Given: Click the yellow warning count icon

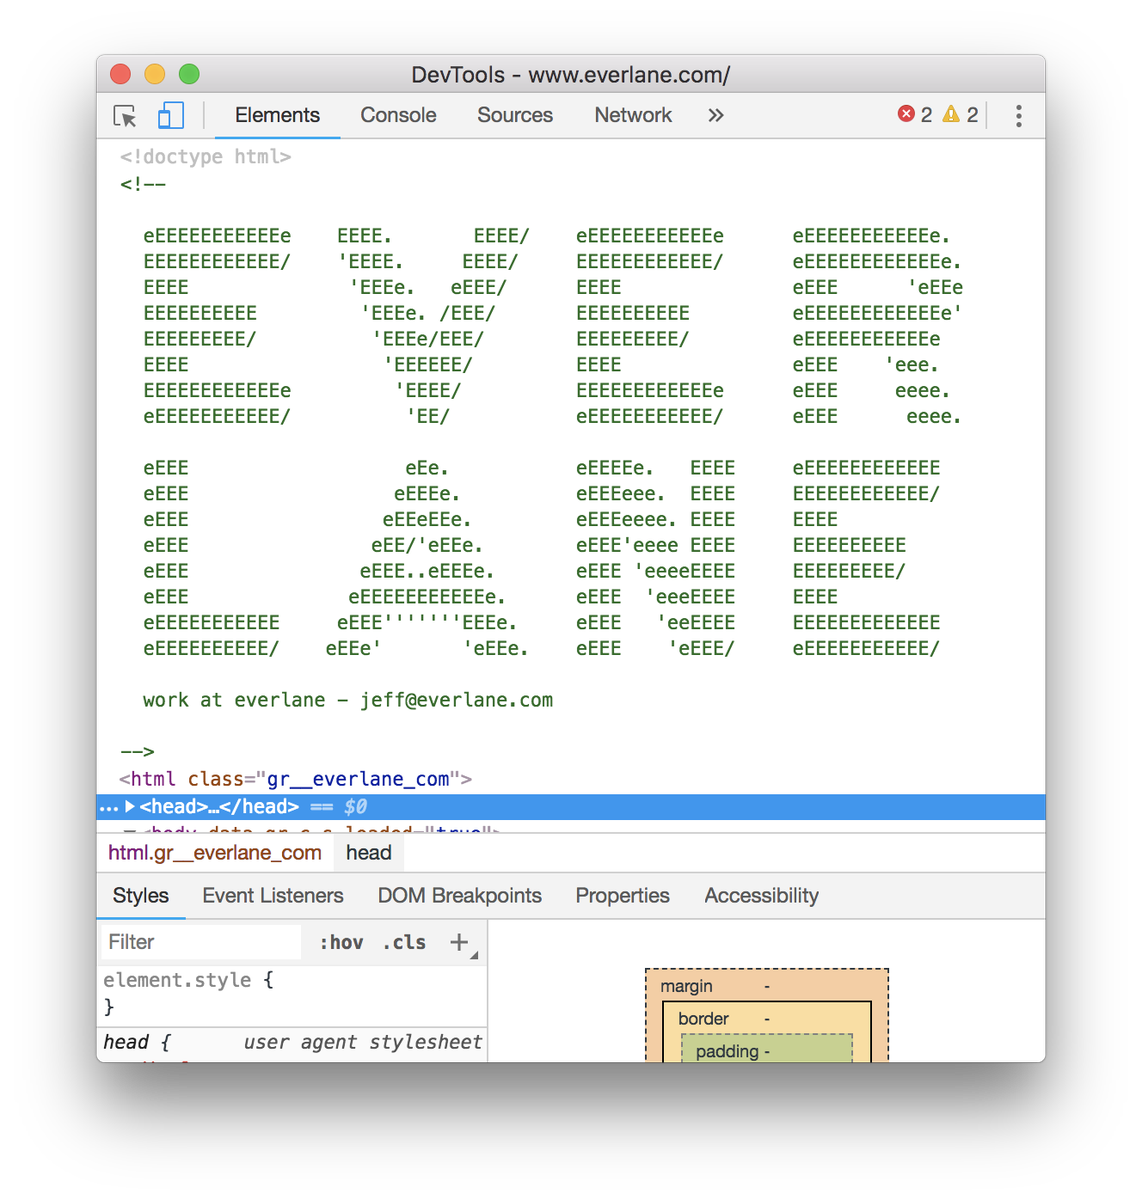Looking at the screenshot, I should pyautogui.click(x=951, y=114).
